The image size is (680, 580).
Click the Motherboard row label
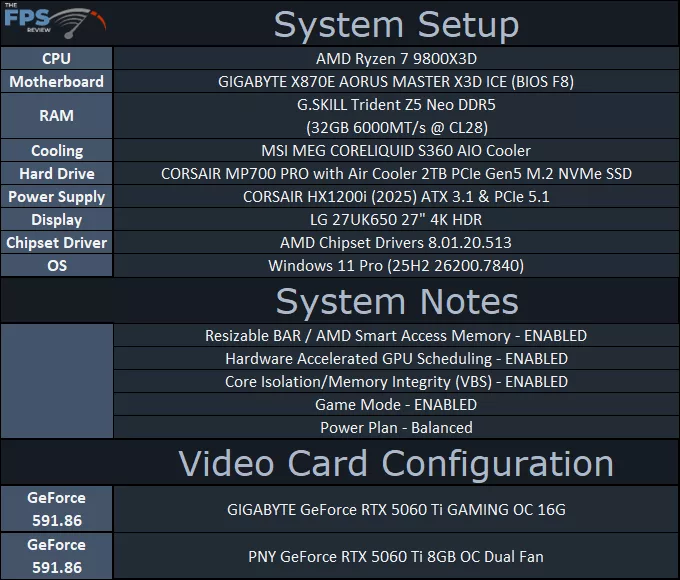point(56,82)
